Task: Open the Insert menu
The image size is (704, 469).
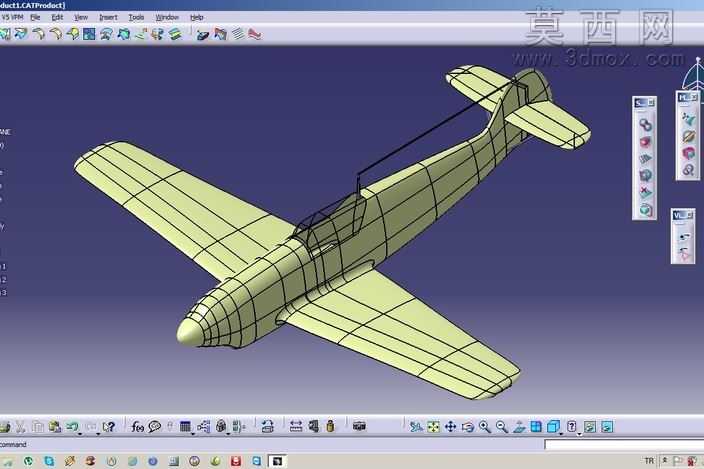Action: point(108,18)
